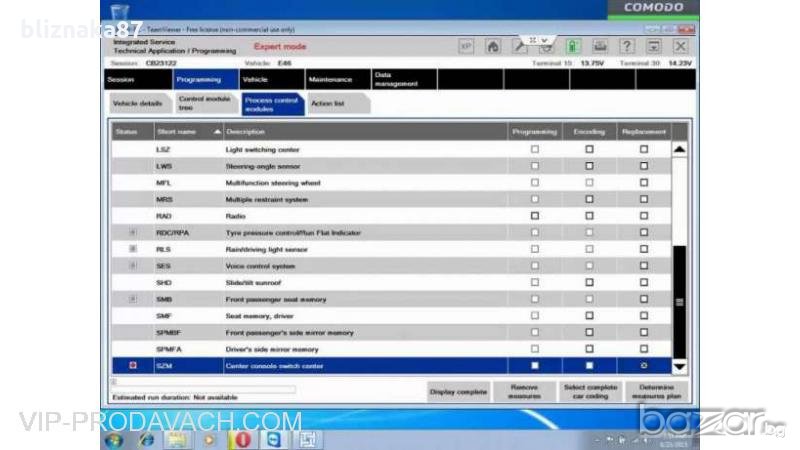Enable Programming checkbox for Slide/tilt sunroof
Screen dimensions: 800x450
pyautogui.click(x=535, y=282)
